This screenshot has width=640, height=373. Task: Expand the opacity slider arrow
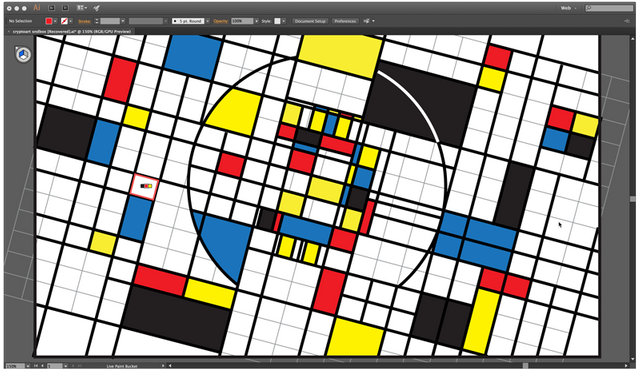pos(257,21)
